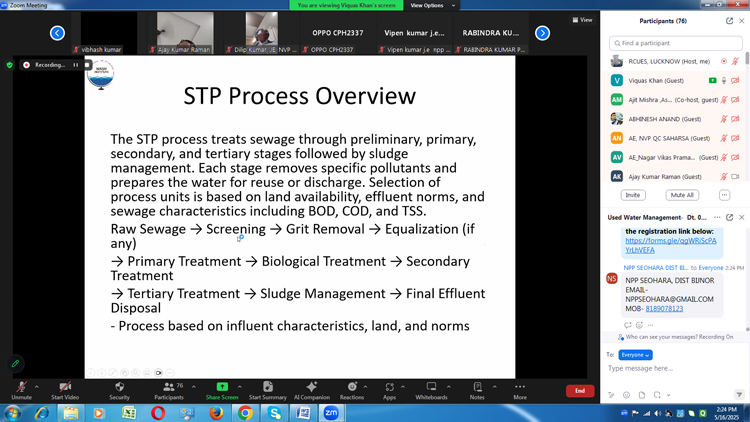Open the Notes icon
750x422 pixels.
coord(477,387)
